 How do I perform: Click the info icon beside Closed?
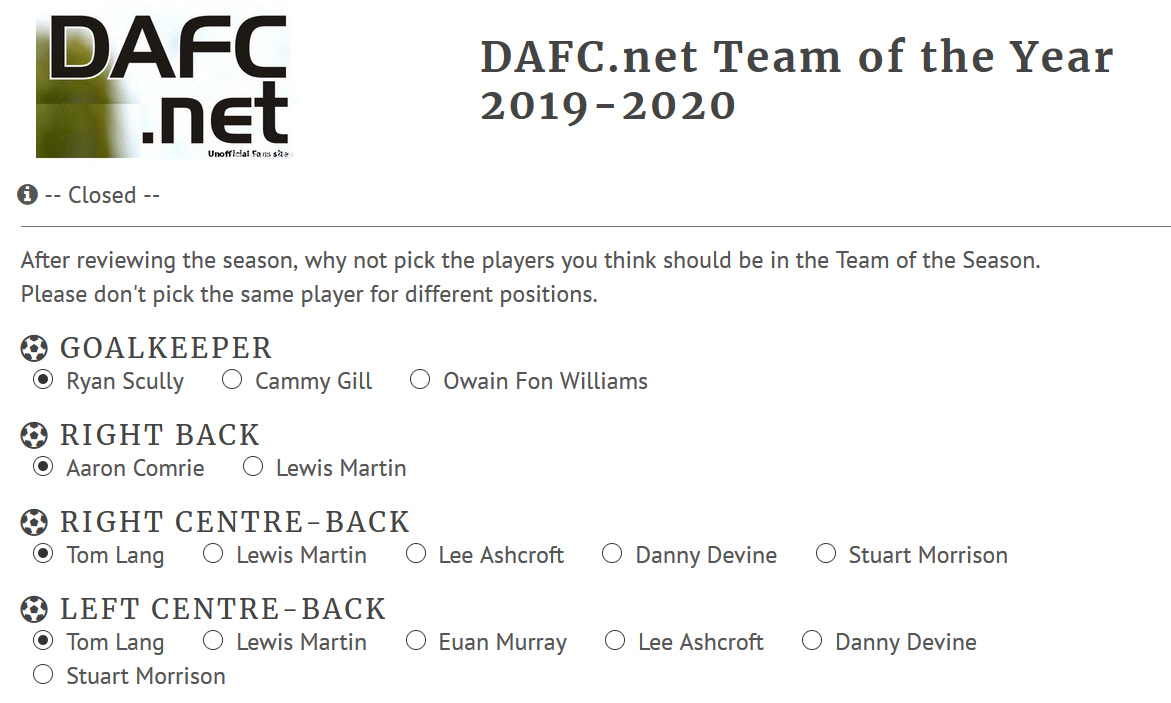[27, 195]
